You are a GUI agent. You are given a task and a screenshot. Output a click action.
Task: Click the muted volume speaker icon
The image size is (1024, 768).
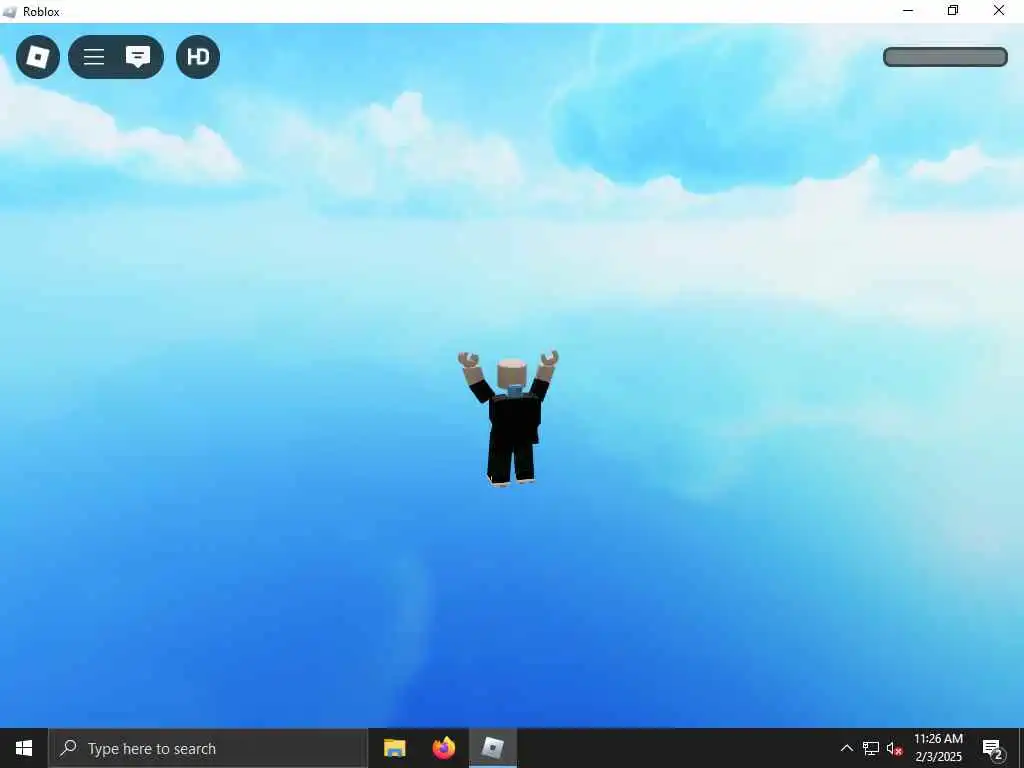coord(894,748)
